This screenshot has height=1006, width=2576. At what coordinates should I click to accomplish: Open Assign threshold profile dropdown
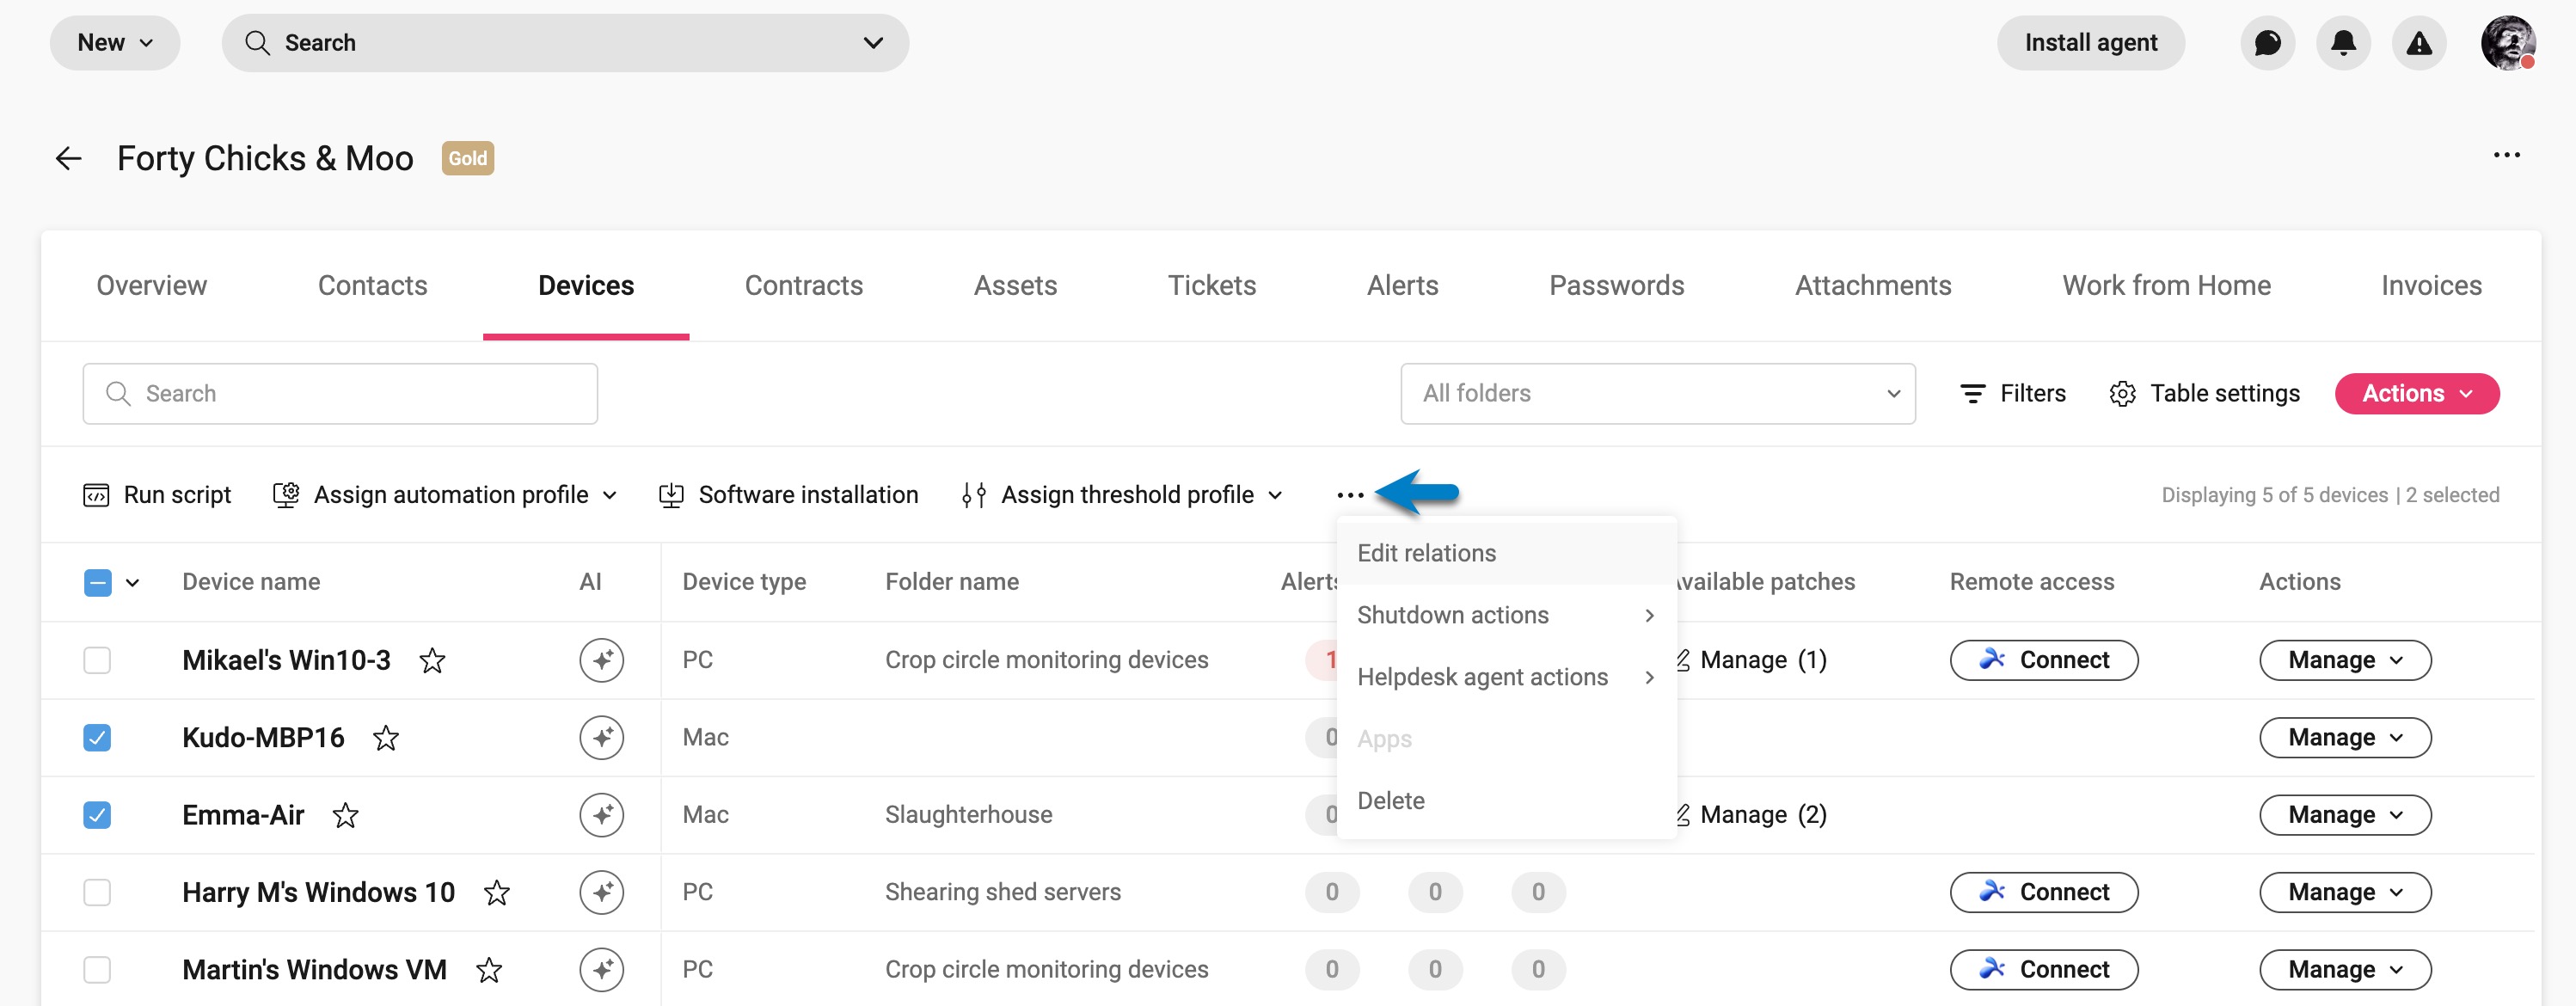click(1122, 495)
